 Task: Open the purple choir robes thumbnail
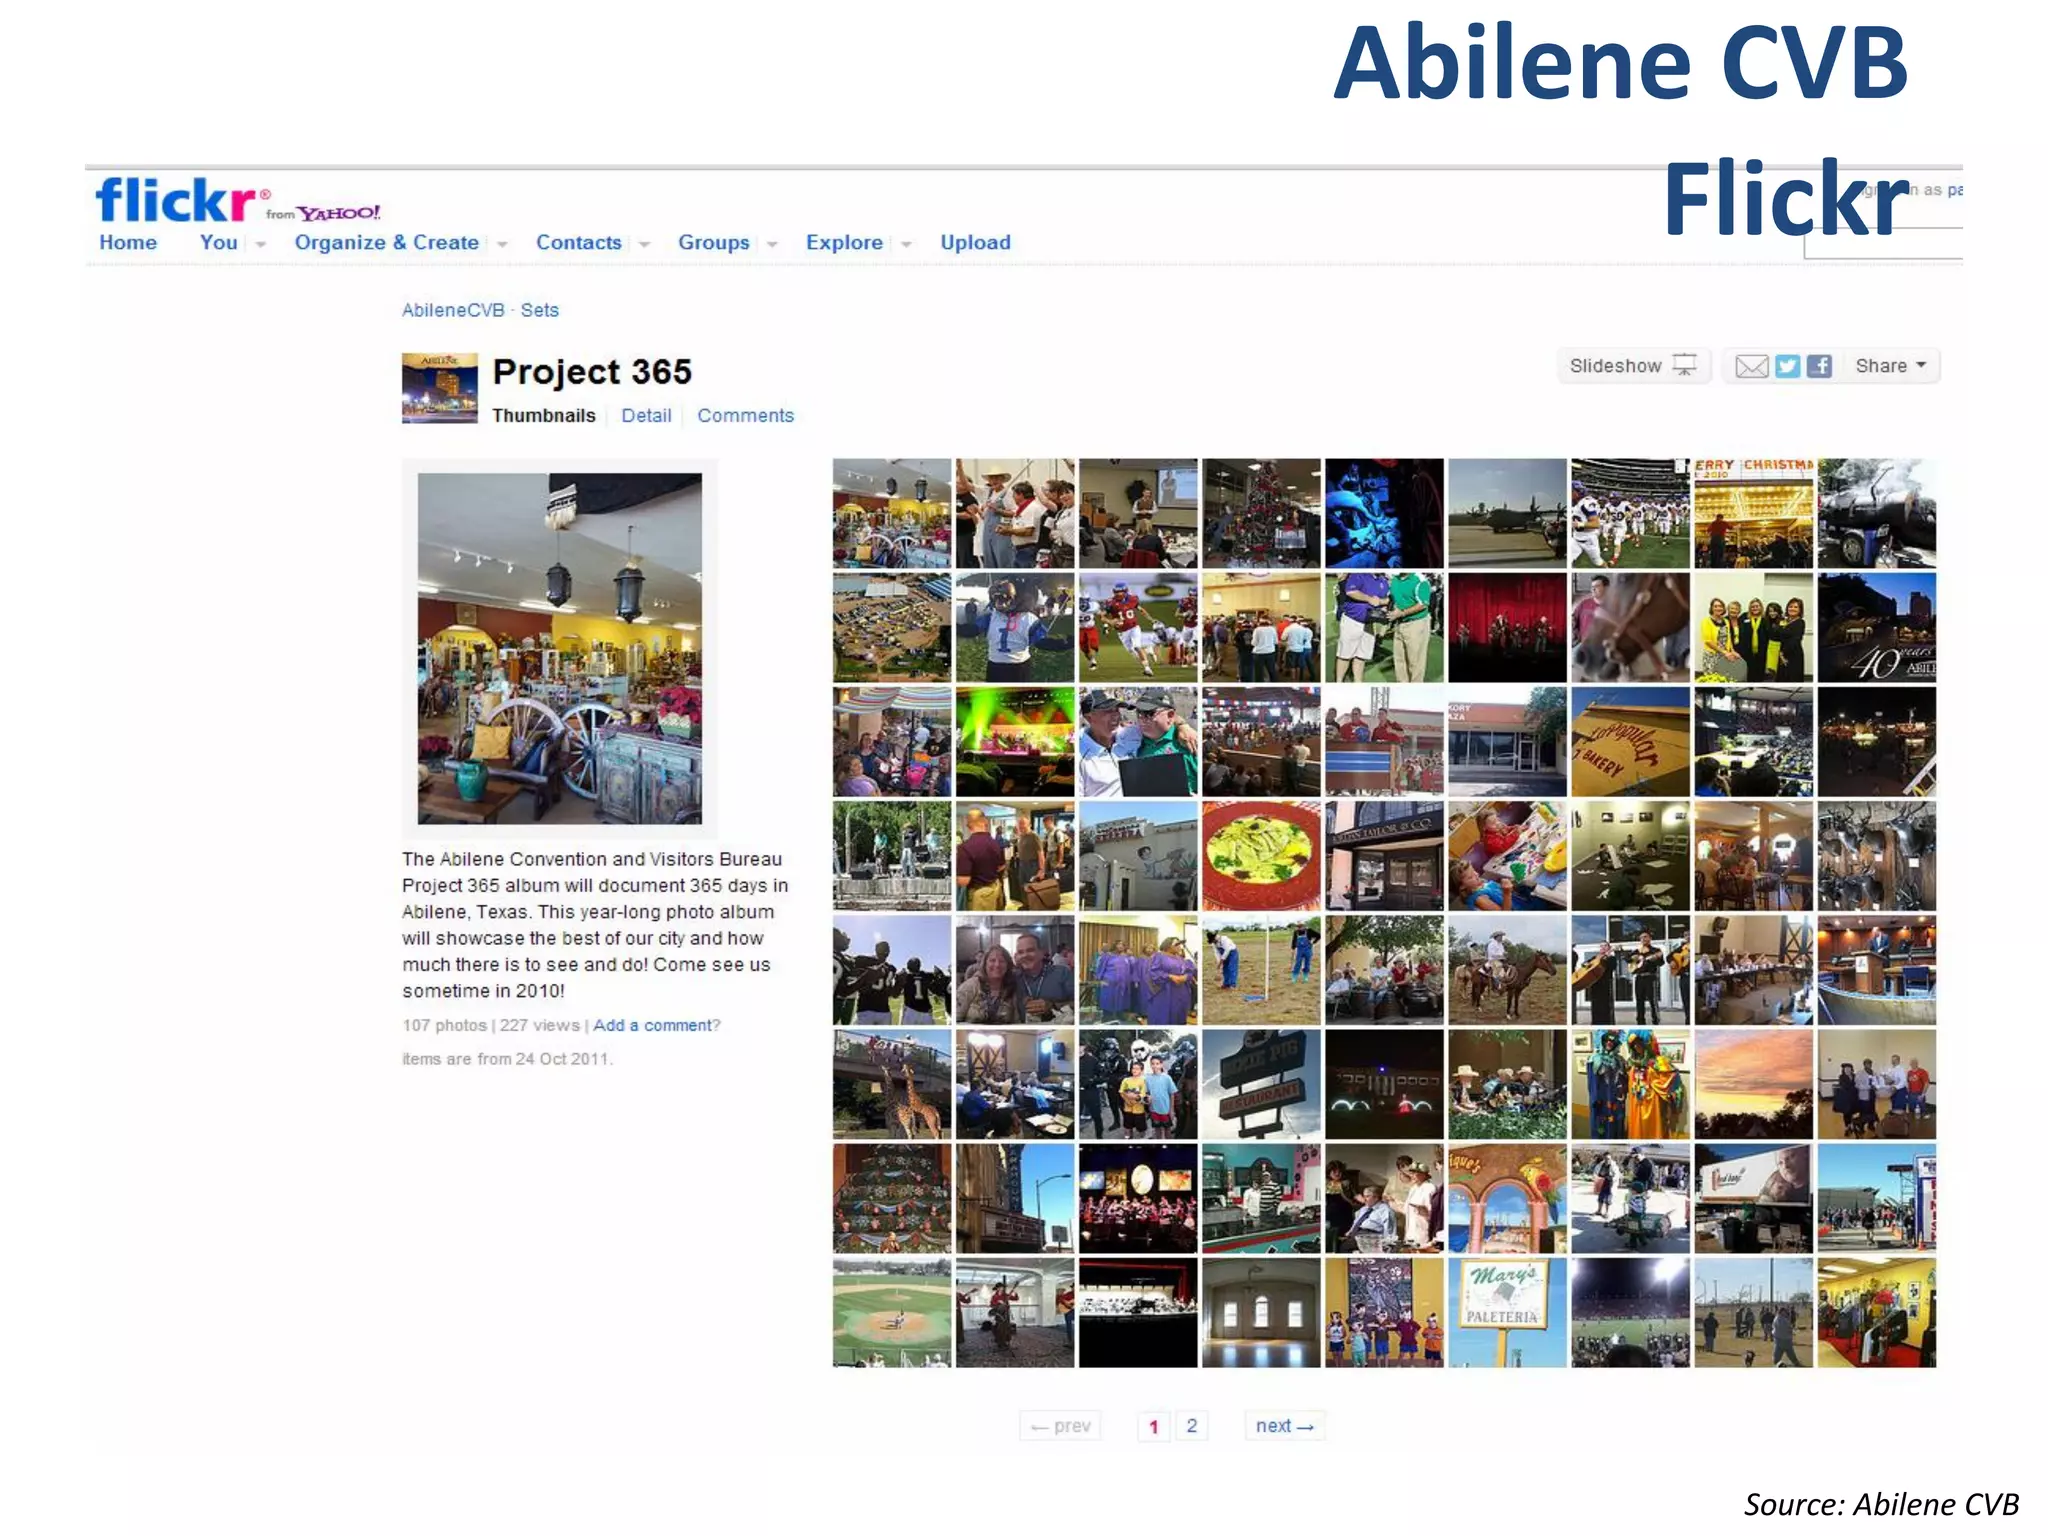[x=1138, y=970]
